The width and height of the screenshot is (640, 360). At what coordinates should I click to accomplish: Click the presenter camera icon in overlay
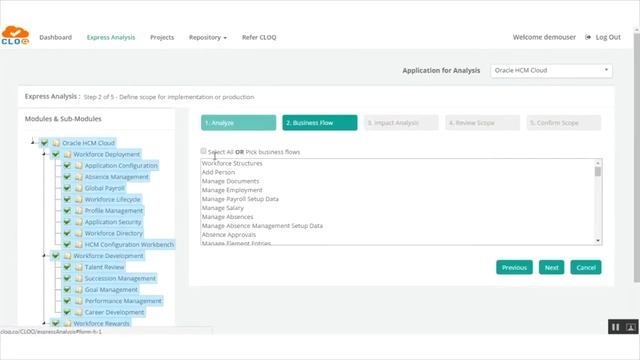(x=630, y=327)
